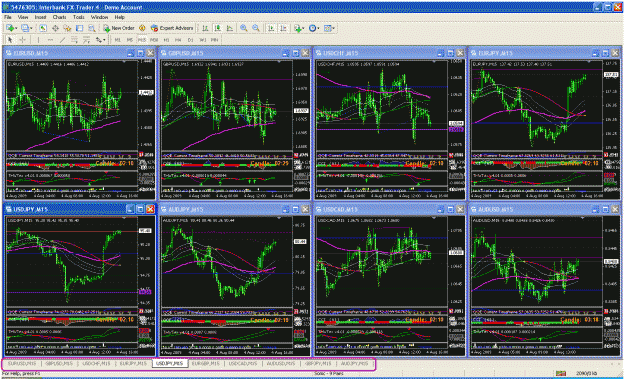Open the Help menu

click(x=120, y=17)
